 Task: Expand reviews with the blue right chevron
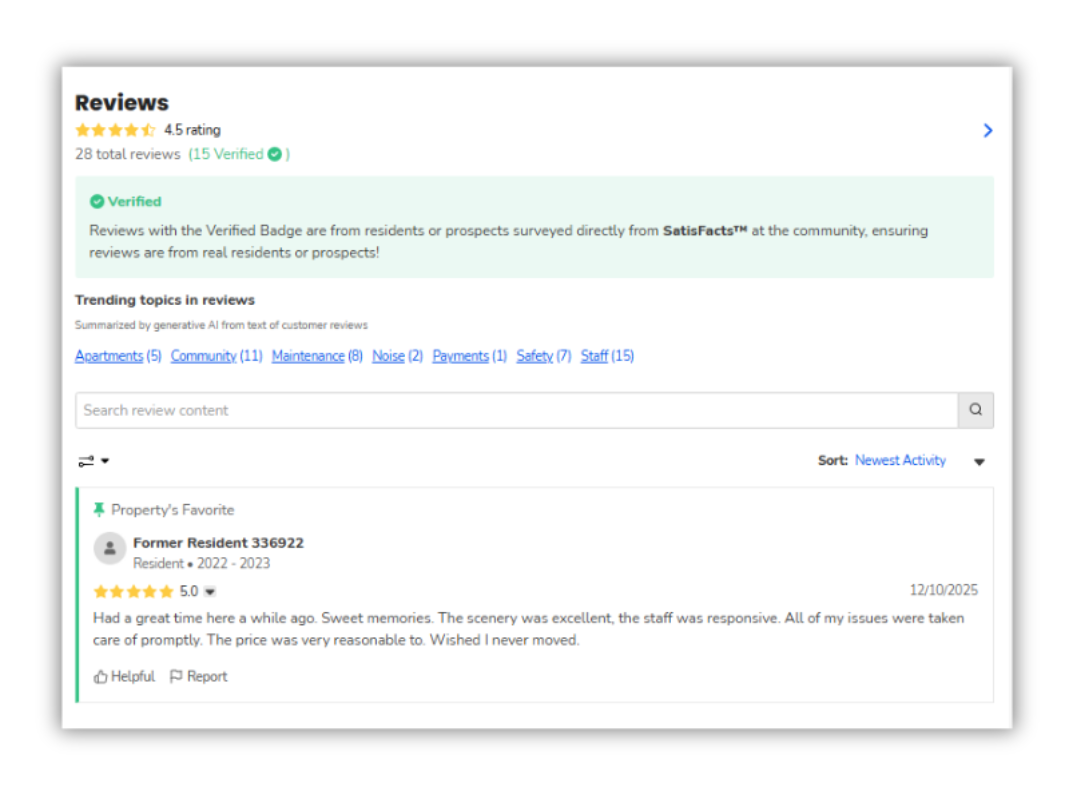click(x=988, y=130)
